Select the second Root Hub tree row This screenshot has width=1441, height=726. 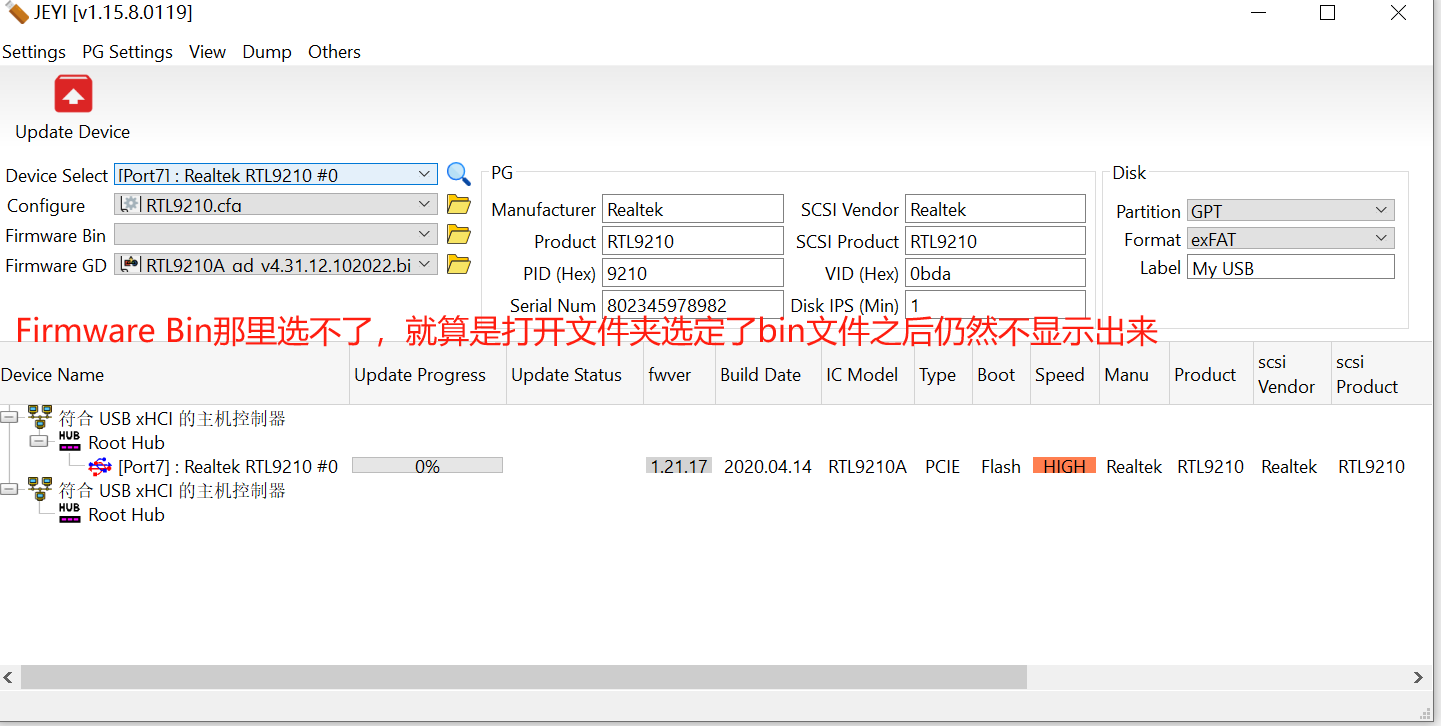(x=126, y=514)
